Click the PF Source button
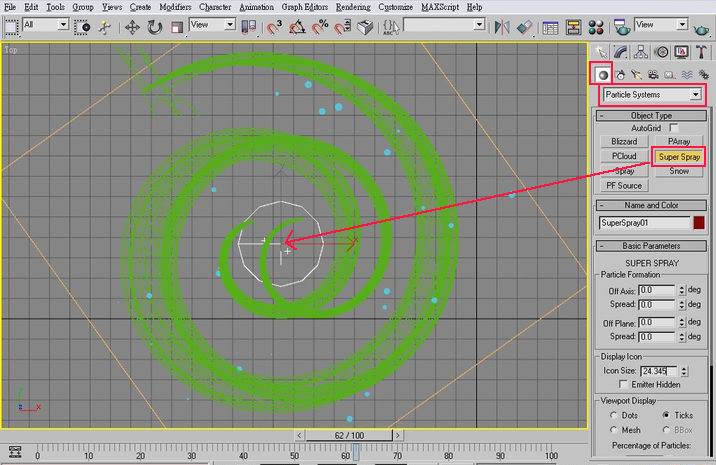 [624, 185]
